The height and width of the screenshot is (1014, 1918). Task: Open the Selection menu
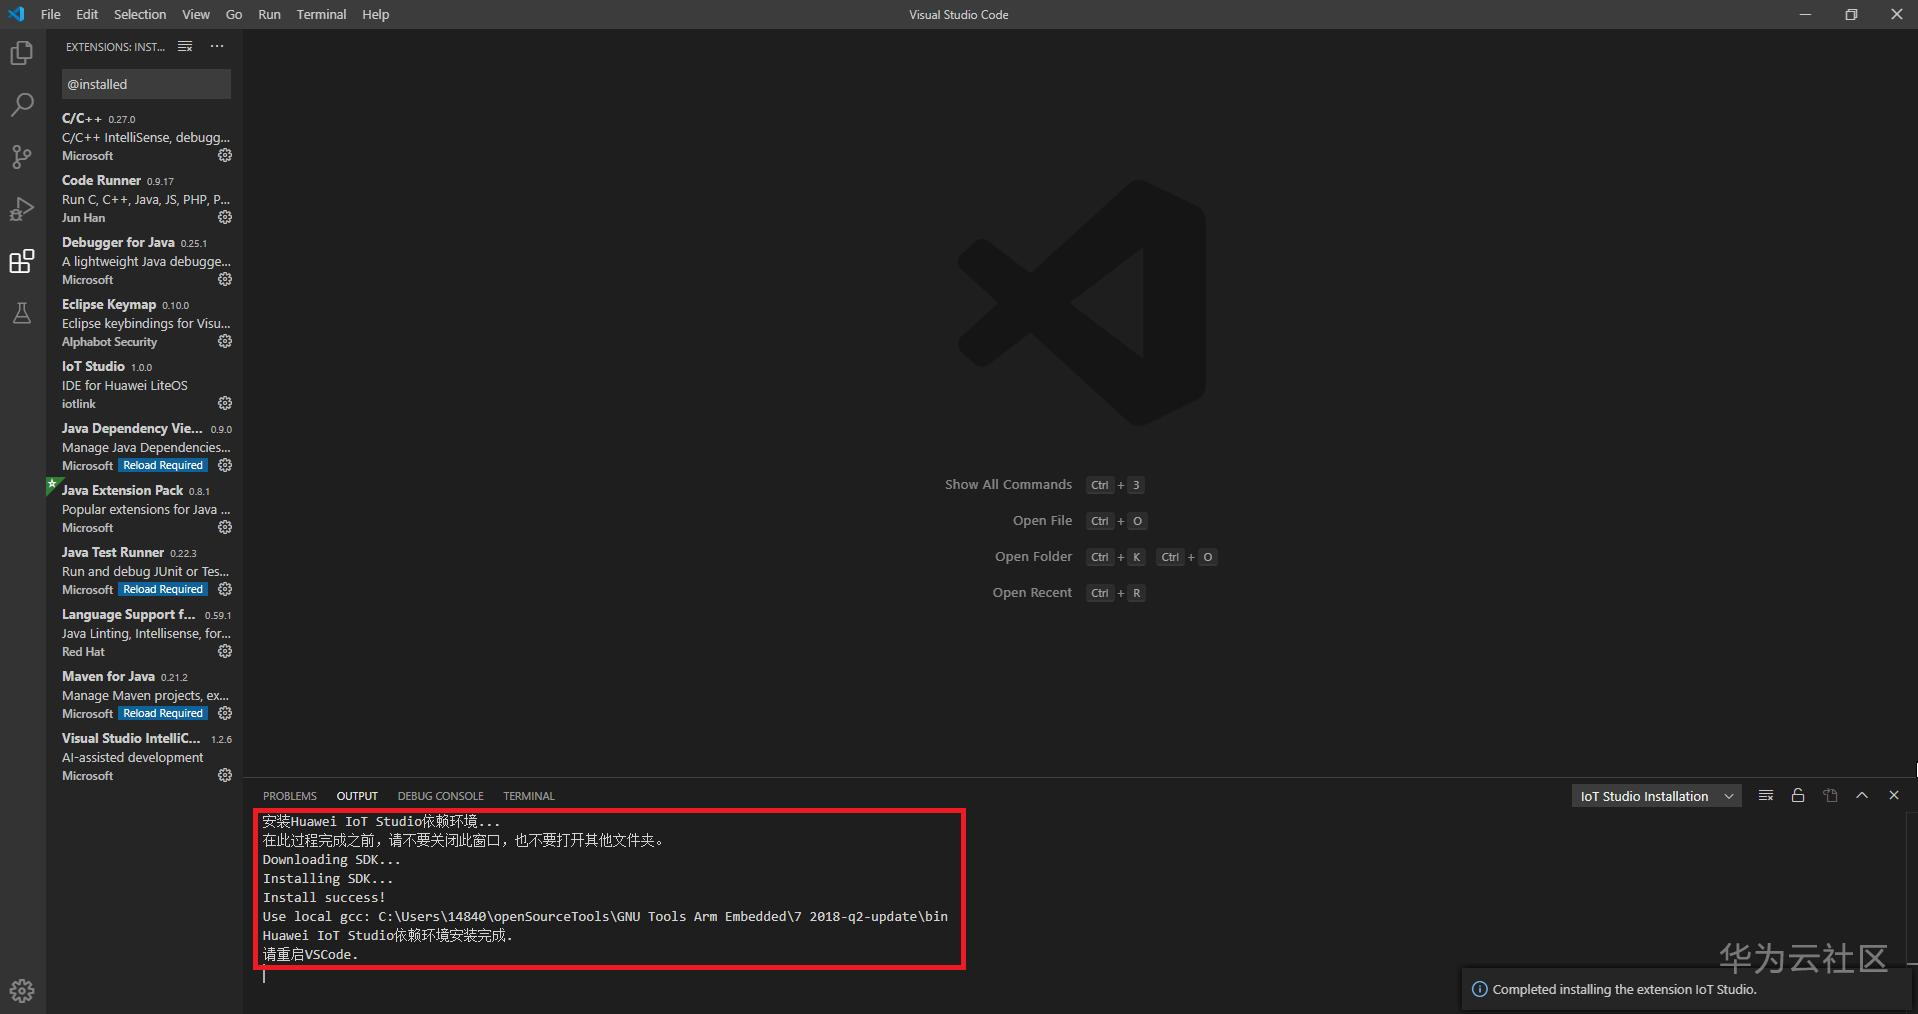[x=140, y=14]
